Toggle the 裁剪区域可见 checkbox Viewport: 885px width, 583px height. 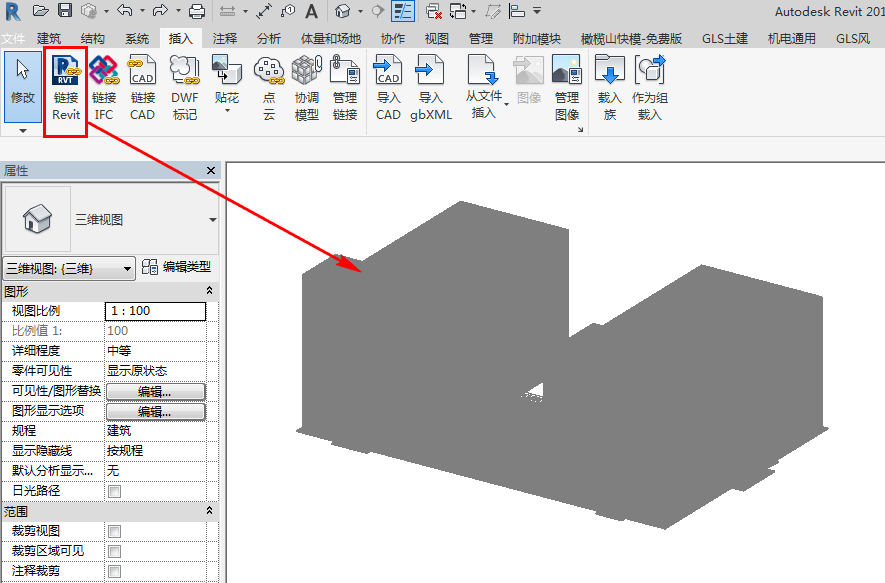coord(115,551)
